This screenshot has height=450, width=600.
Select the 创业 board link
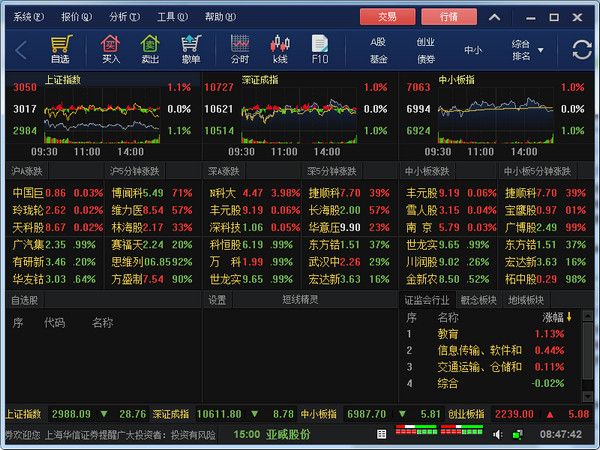point(425,42)
